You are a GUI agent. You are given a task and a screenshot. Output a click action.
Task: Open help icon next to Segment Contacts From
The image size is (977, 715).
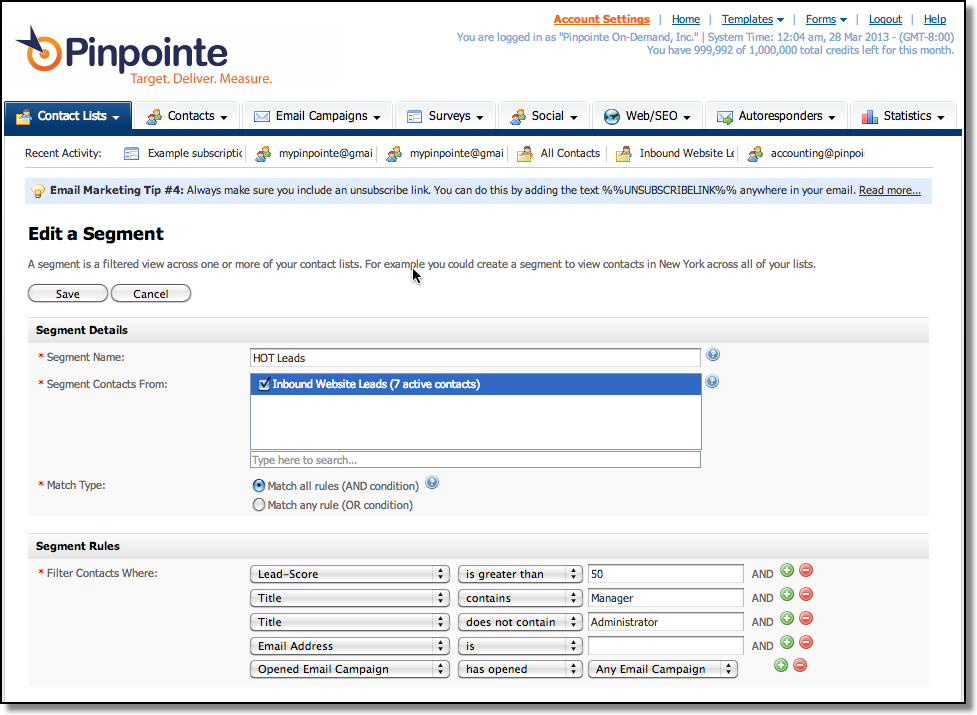tap(711, 381)
